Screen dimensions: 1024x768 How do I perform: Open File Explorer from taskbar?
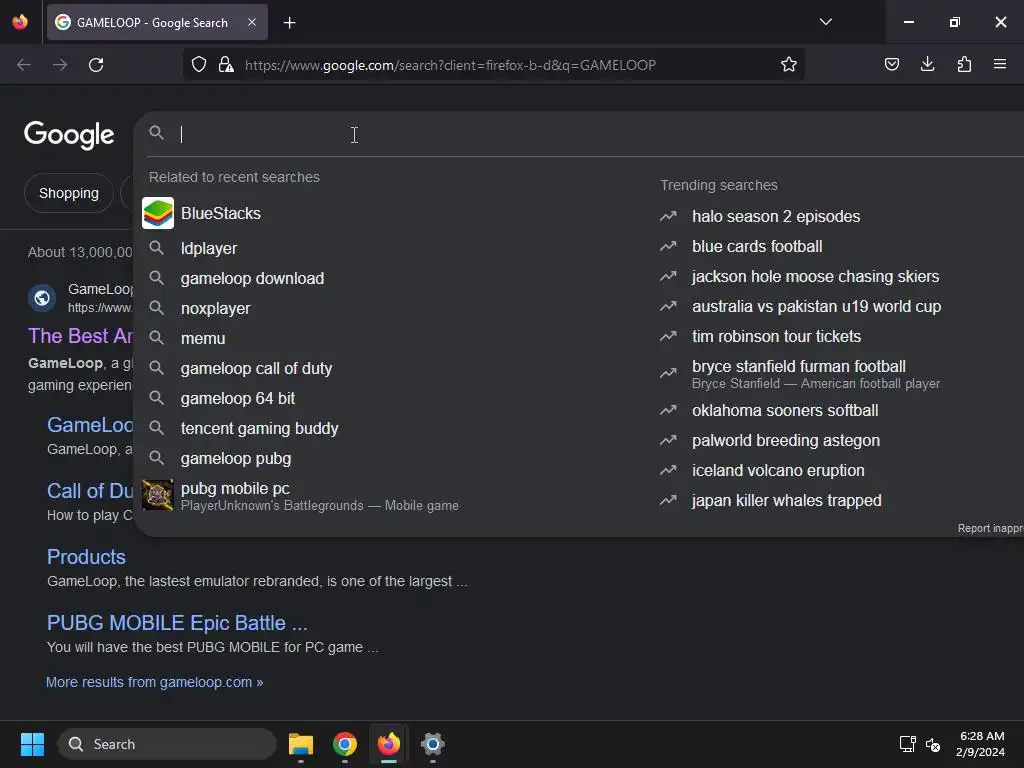tap(301, 744)
